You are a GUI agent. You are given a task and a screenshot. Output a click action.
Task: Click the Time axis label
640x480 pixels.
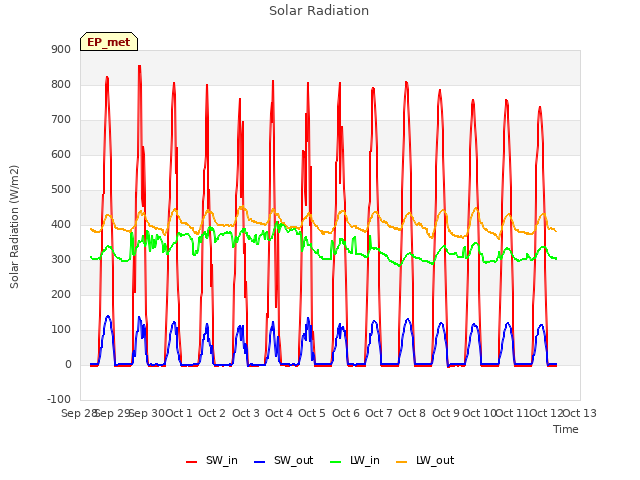(566, 429)
